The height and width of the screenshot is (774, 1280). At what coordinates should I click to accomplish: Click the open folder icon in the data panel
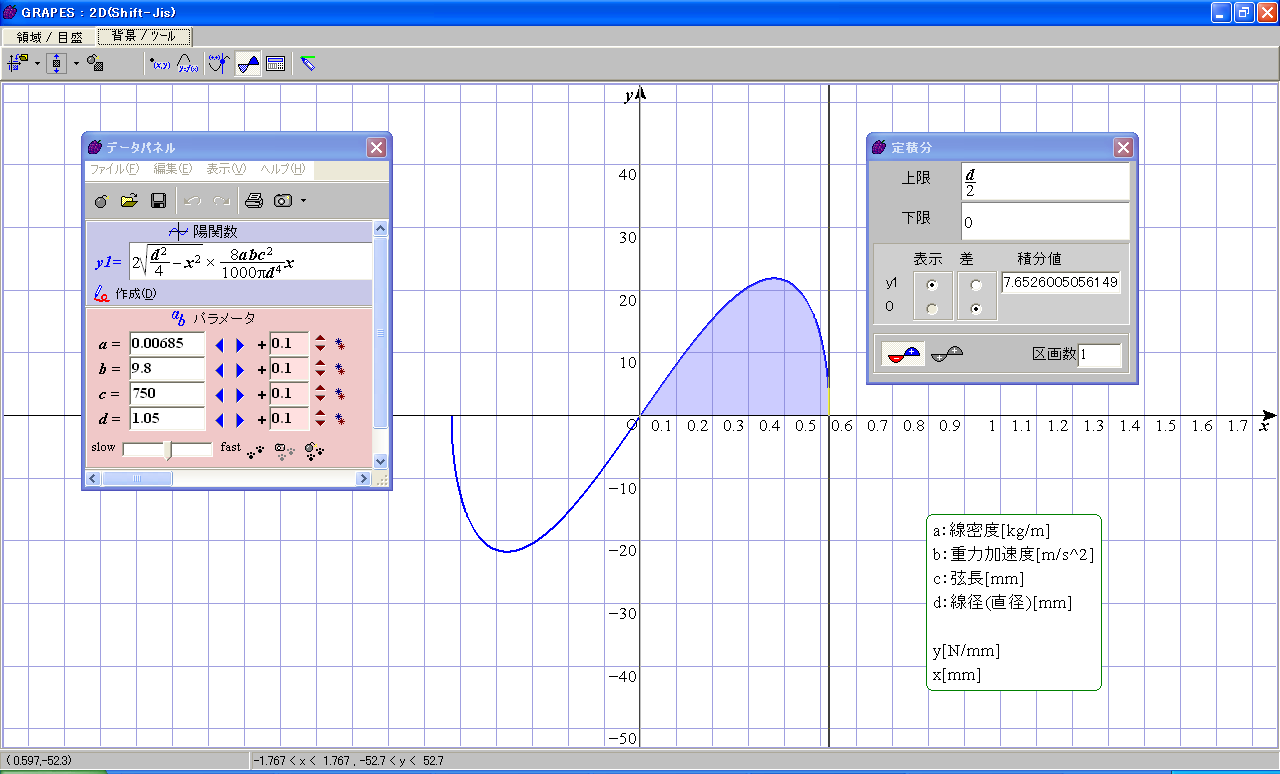129,201
